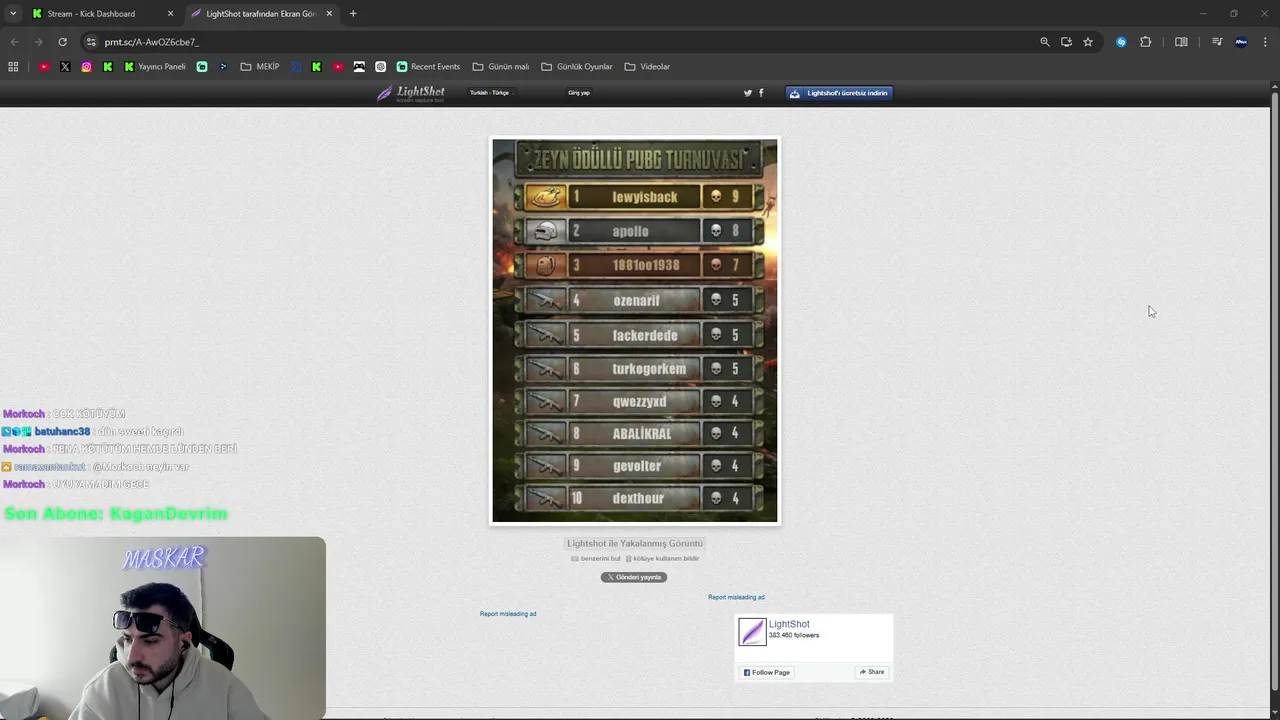Open the Yayıncı Paneli bookmark
This screenshot has width=1280, height=720.
click(155, 67)
